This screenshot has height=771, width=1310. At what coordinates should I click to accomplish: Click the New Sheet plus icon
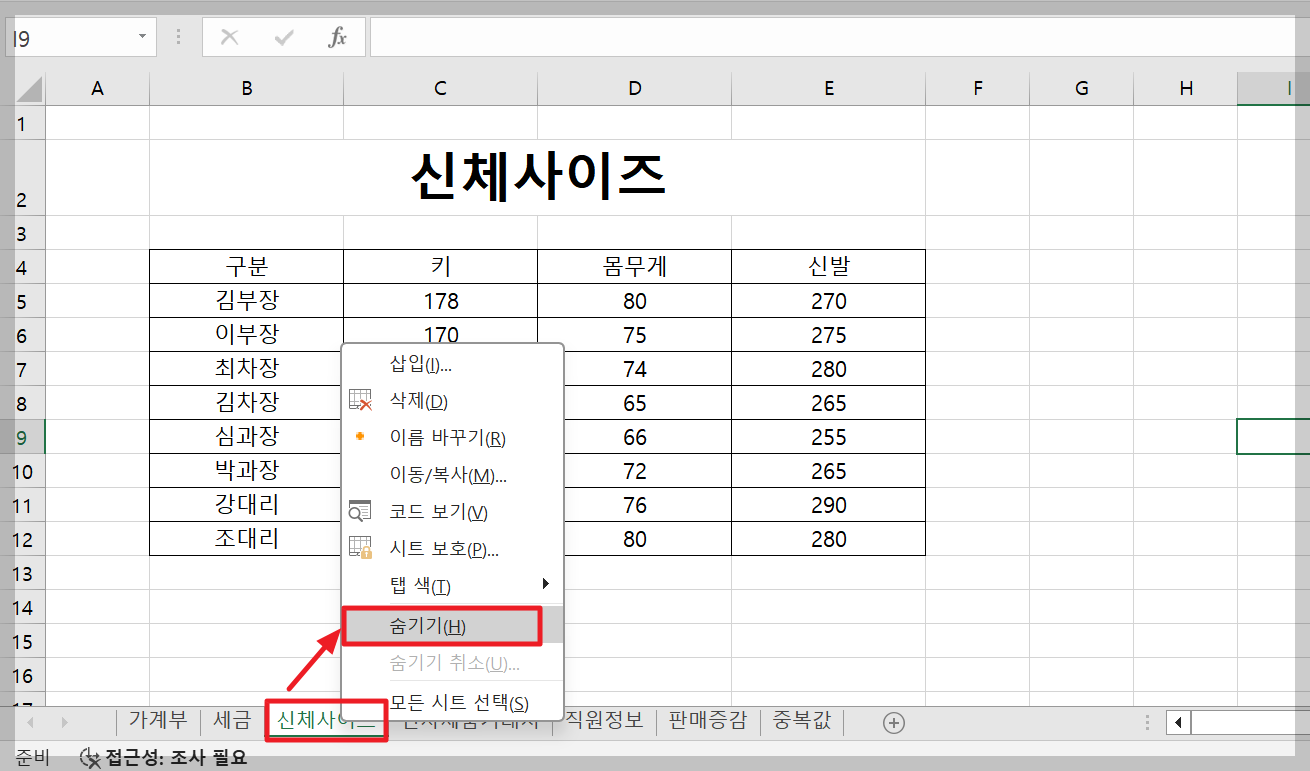tap(893, 721)
